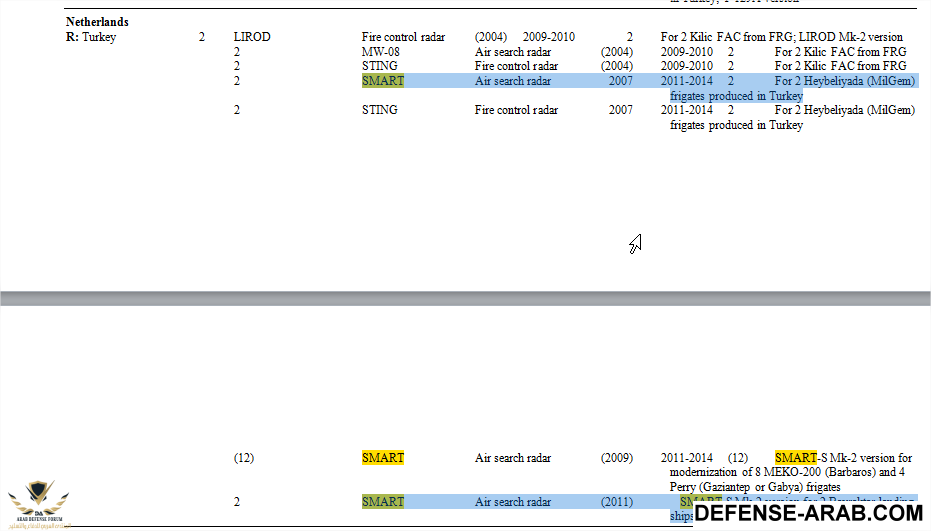Click the DEFENSE-ARAB.COM watermark
Viewport: 931px width, 531px height.
click(x=808, y=513)
